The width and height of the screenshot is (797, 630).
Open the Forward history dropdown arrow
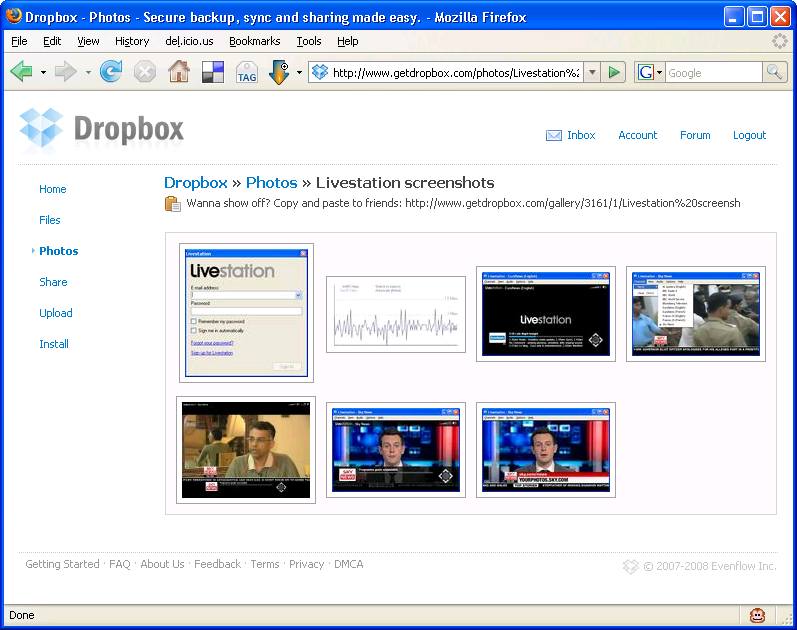coord(88,72)
